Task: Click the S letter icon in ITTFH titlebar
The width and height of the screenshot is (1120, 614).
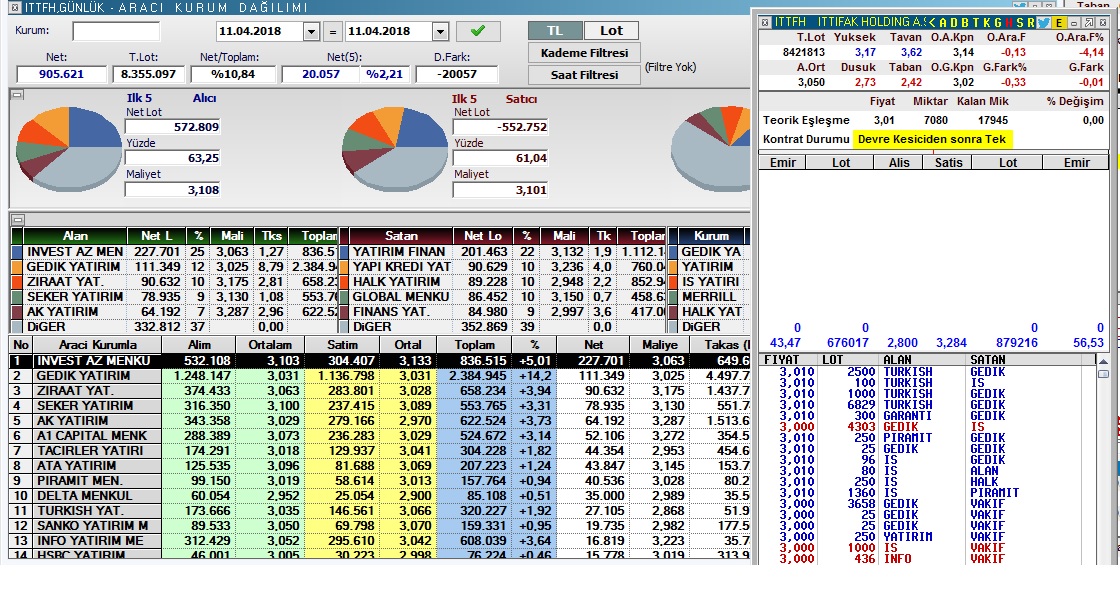Action: click(1020, 23)
